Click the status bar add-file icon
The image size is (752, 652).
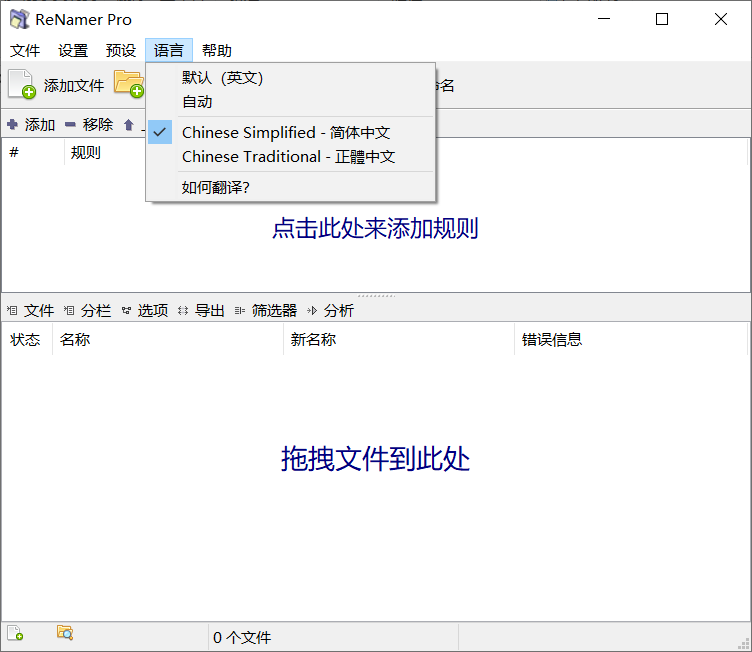[15, 633]
